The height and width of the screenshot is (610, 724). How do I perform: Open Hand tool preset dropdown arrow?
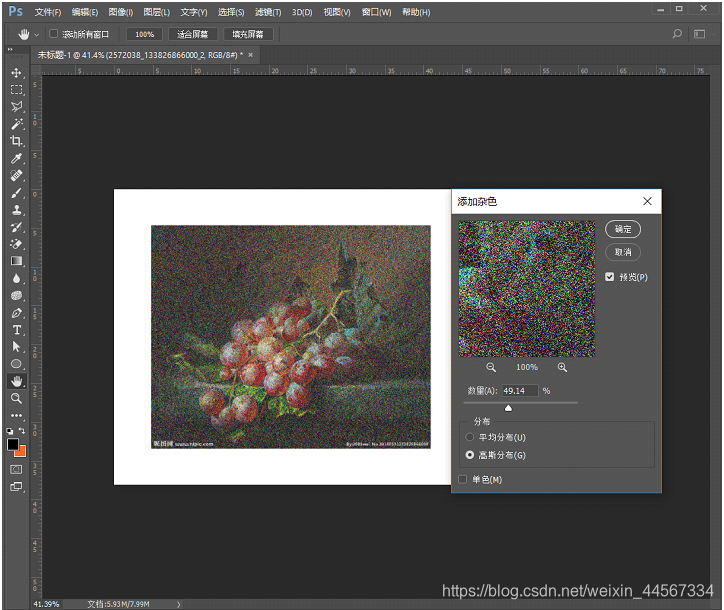click(x=36, y=35)
